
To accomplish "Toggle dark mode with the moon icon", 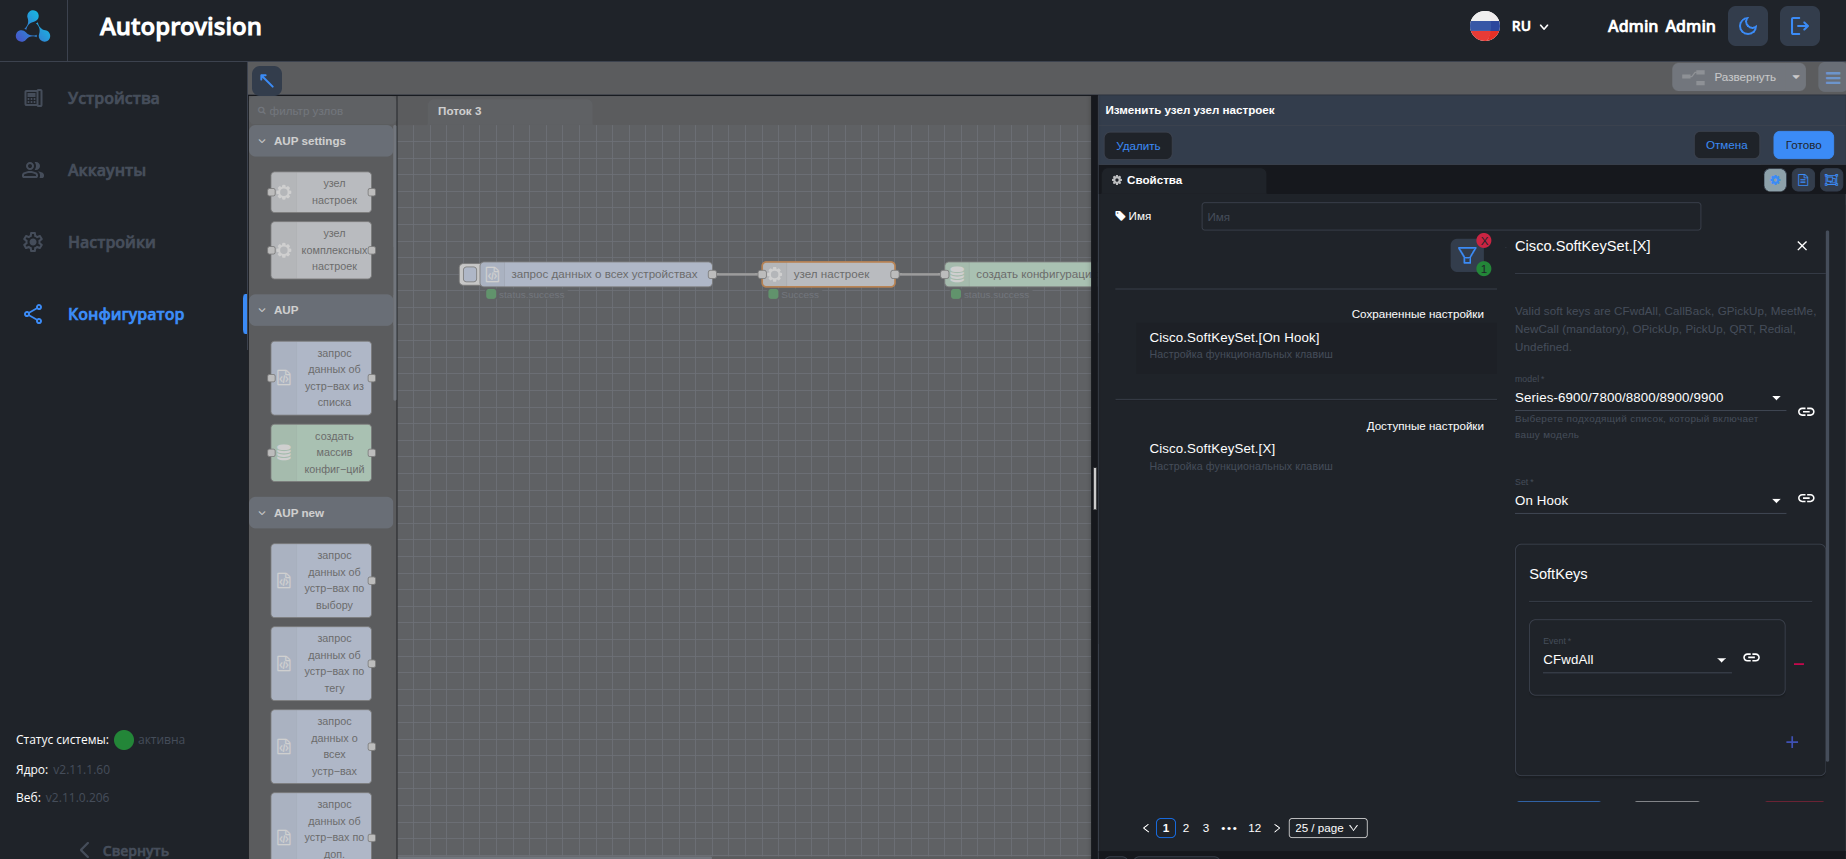I will point(1747,27).
